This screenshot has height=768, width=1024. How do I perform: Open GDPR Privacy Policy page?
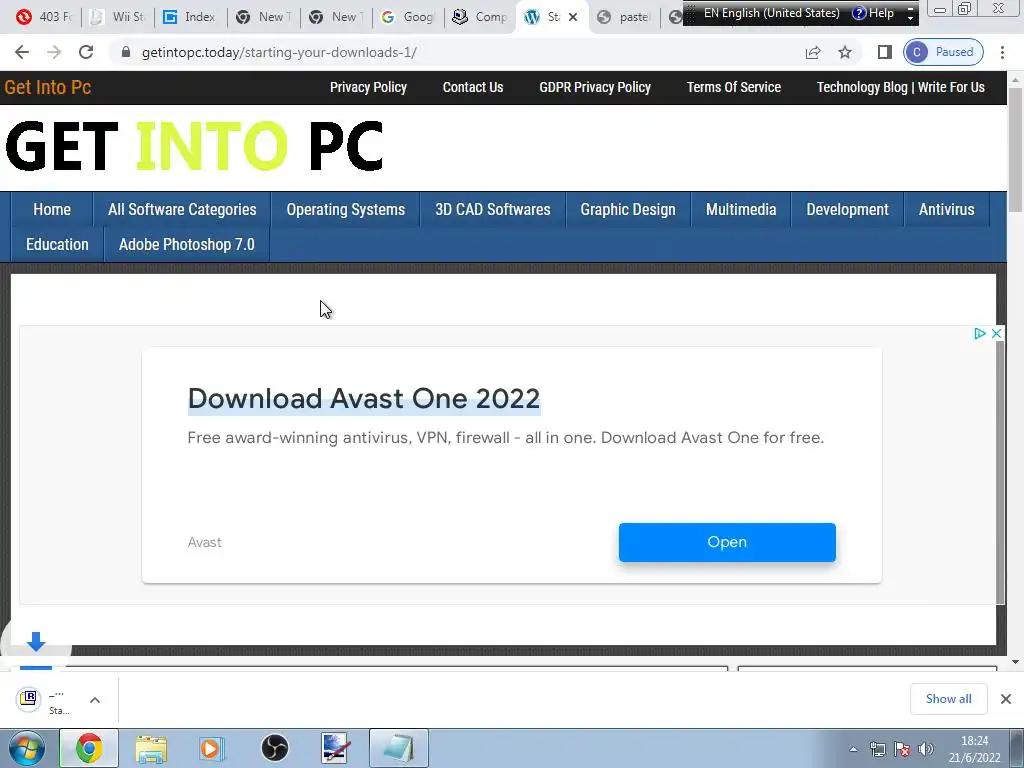tap(595, 88)
